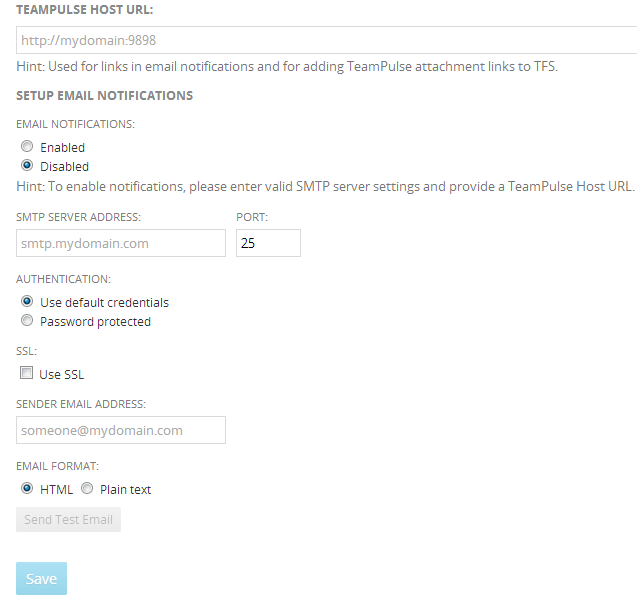The image size is (637, 607).
Task: Select HTML email format
Action: coord(27,488)
